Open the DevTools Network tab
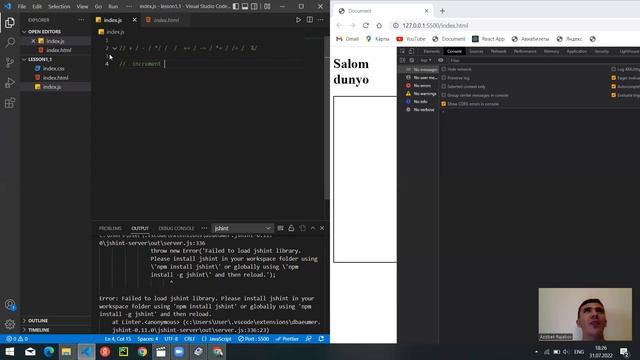Viewport: 640px width, 360px height. (498, 51)
